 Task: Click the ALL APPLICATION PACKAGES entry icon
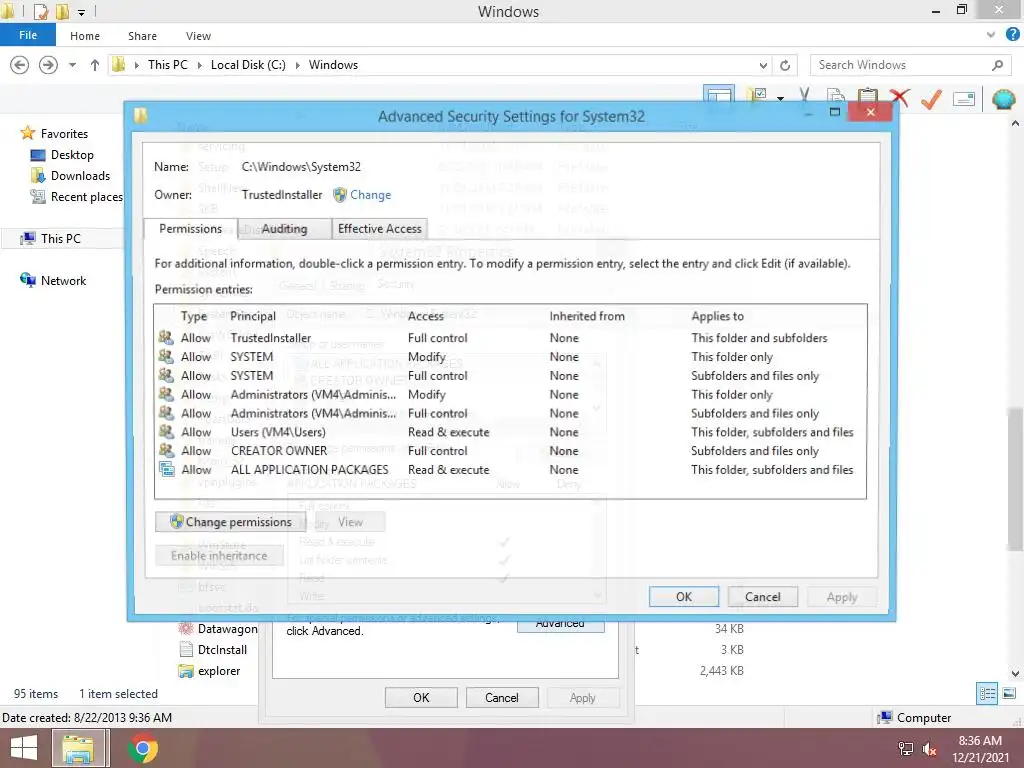[x=167, y=469]
